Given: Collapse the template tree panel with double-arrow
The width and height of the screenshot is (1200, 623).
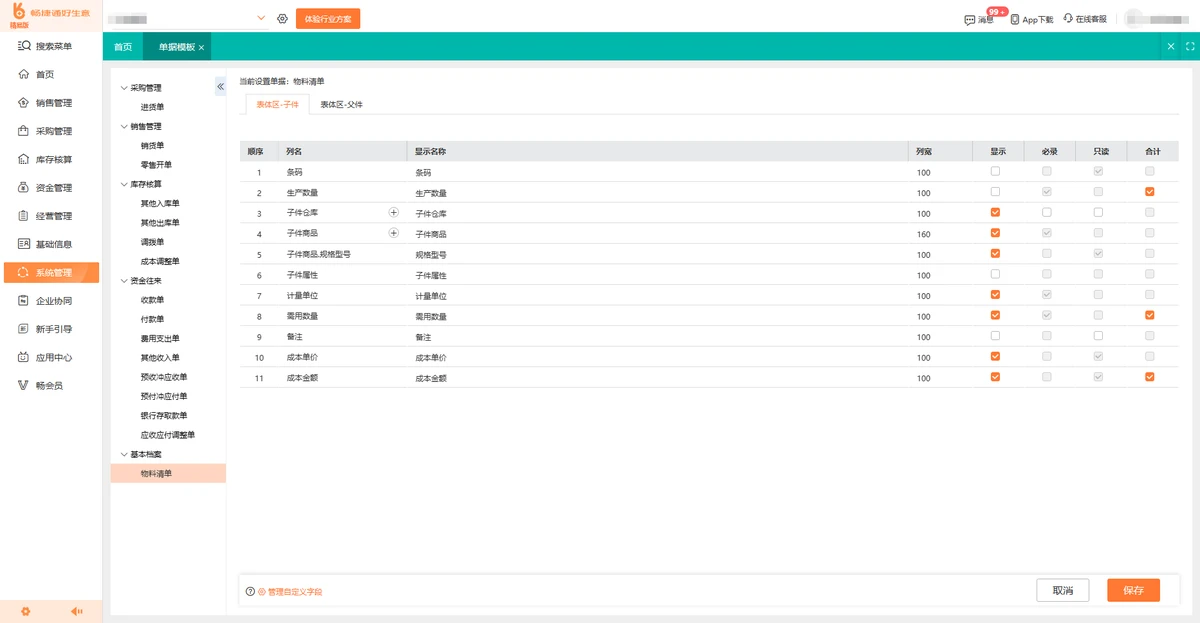Looking at the screenshot, I should click(220, 88).
